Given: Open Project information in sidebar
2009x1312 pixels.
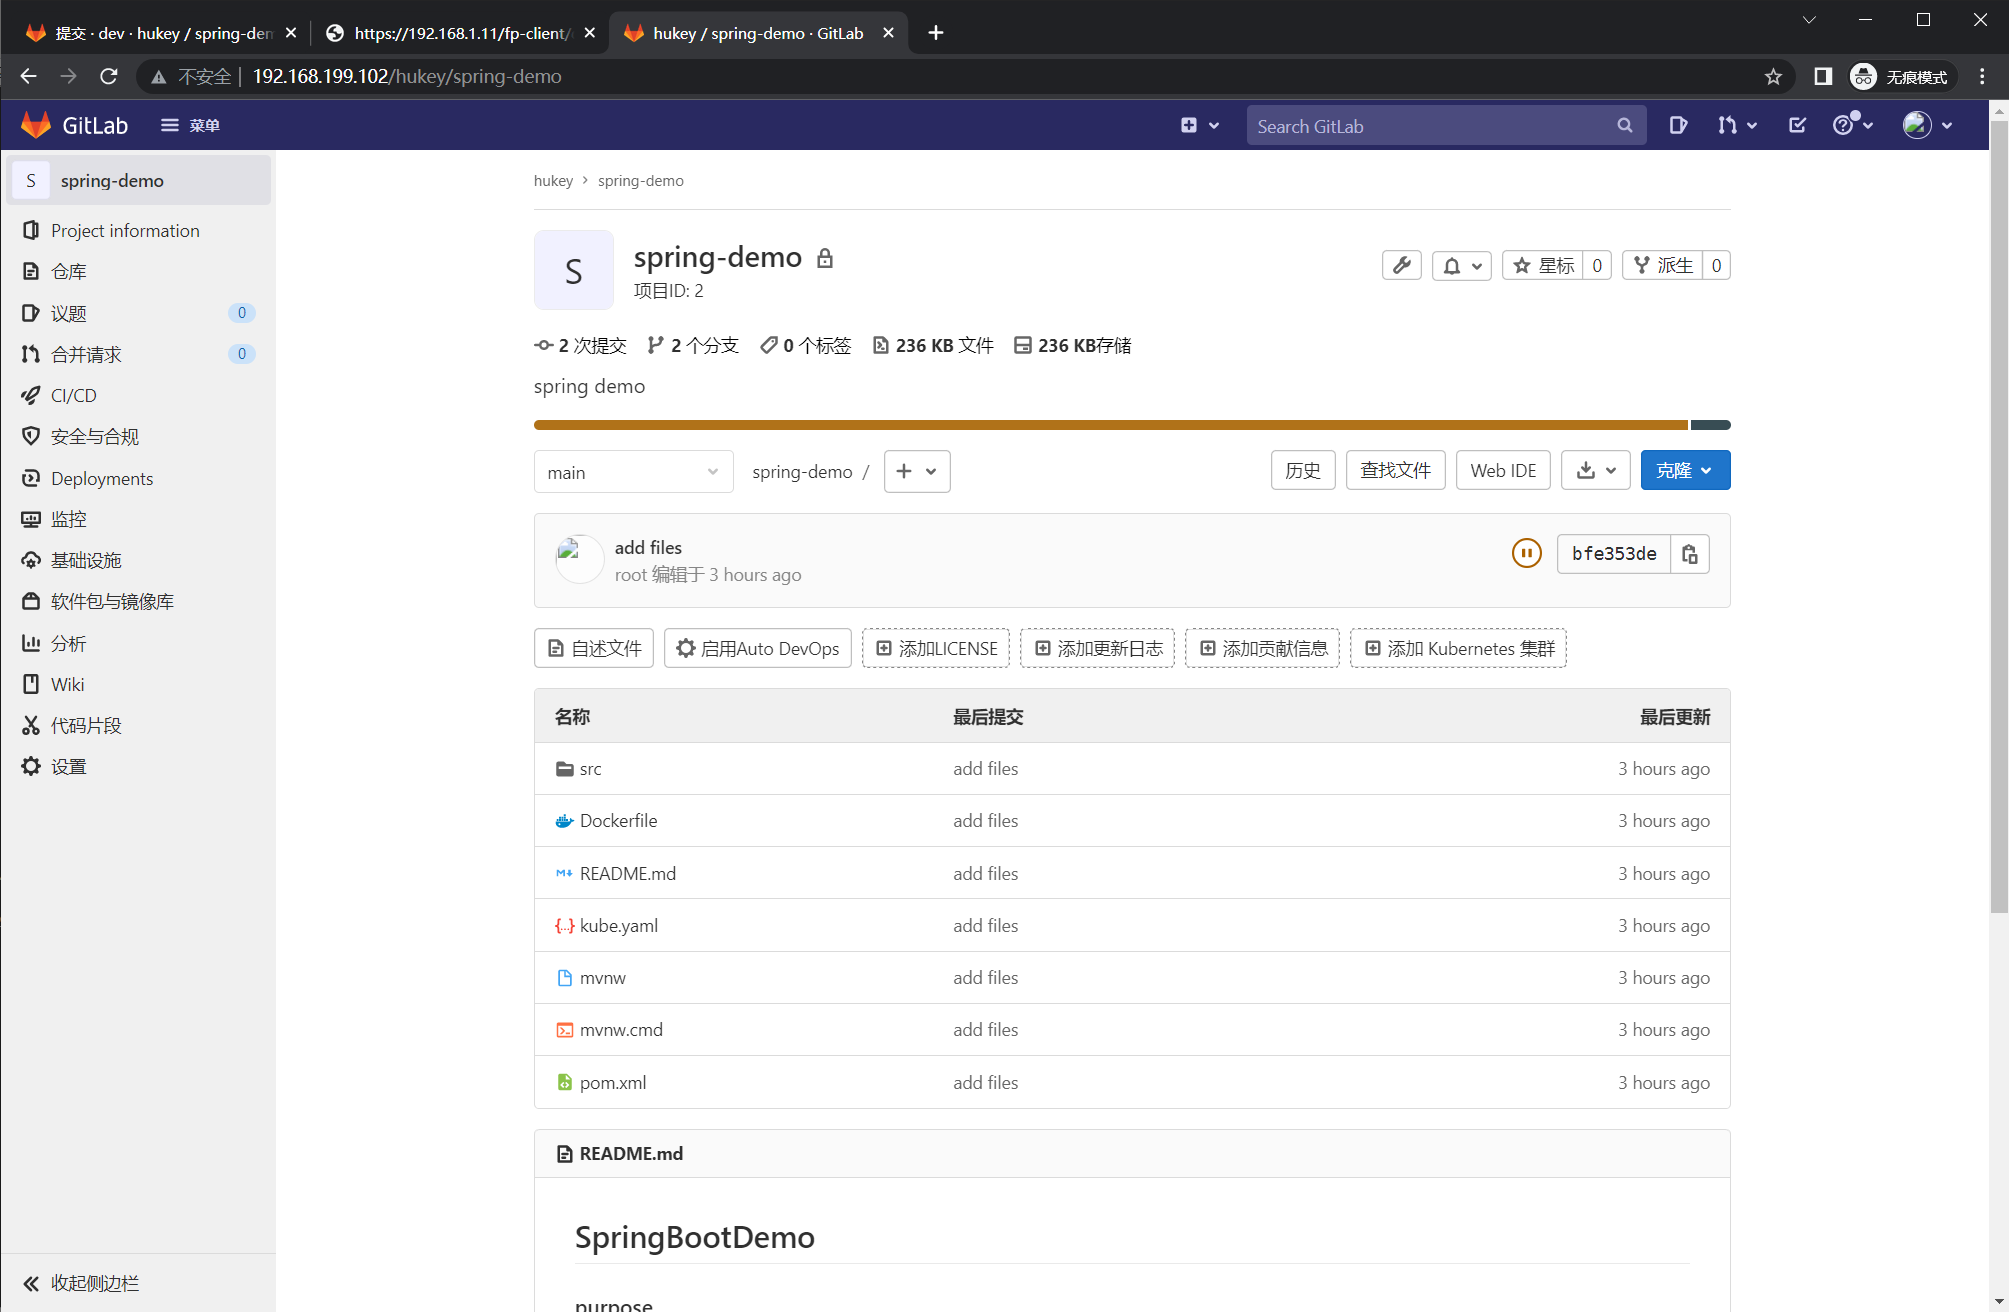Looking at the screenshot, I should pyautogui.click(x=125, y=230).
